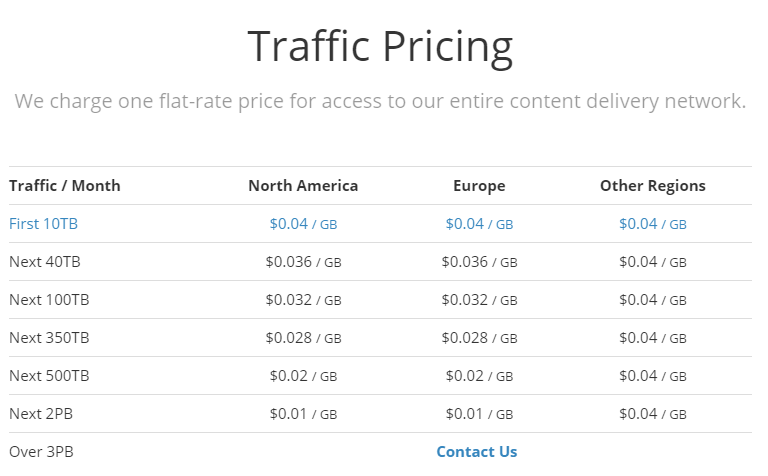Click the North America column header
Screen dimensions: 768x476
[x=303, y=186]
